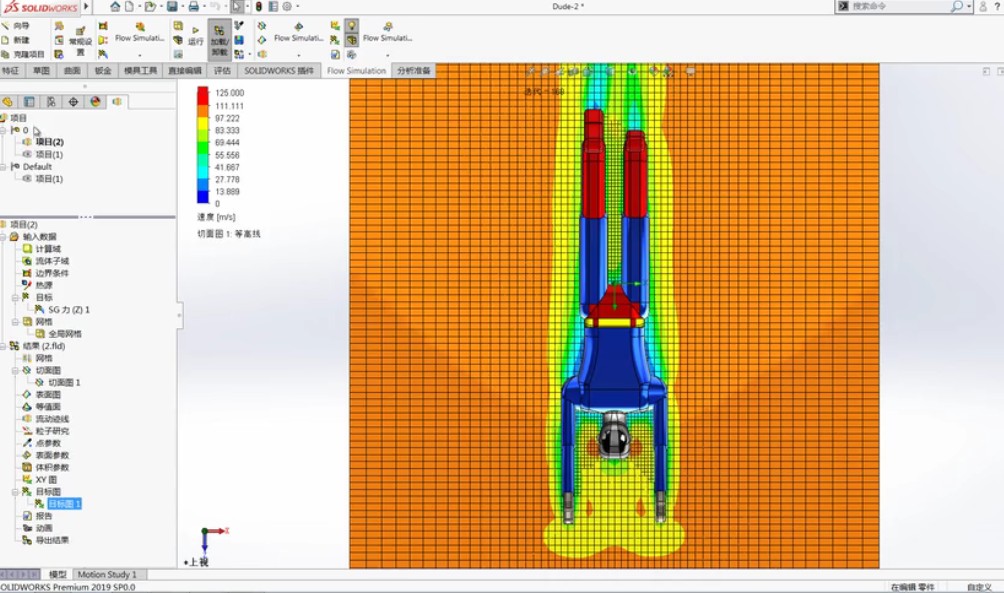Screen dimensions: 1004x593
Task: Click the 速度 [m/s] legend label
Action: [216, 218]
